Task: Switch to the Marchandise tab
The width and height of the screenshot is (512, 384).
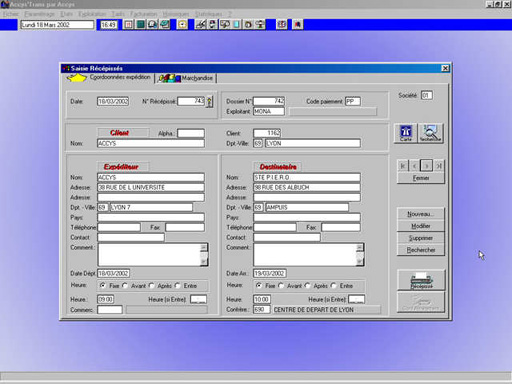Action: (186, 78)
